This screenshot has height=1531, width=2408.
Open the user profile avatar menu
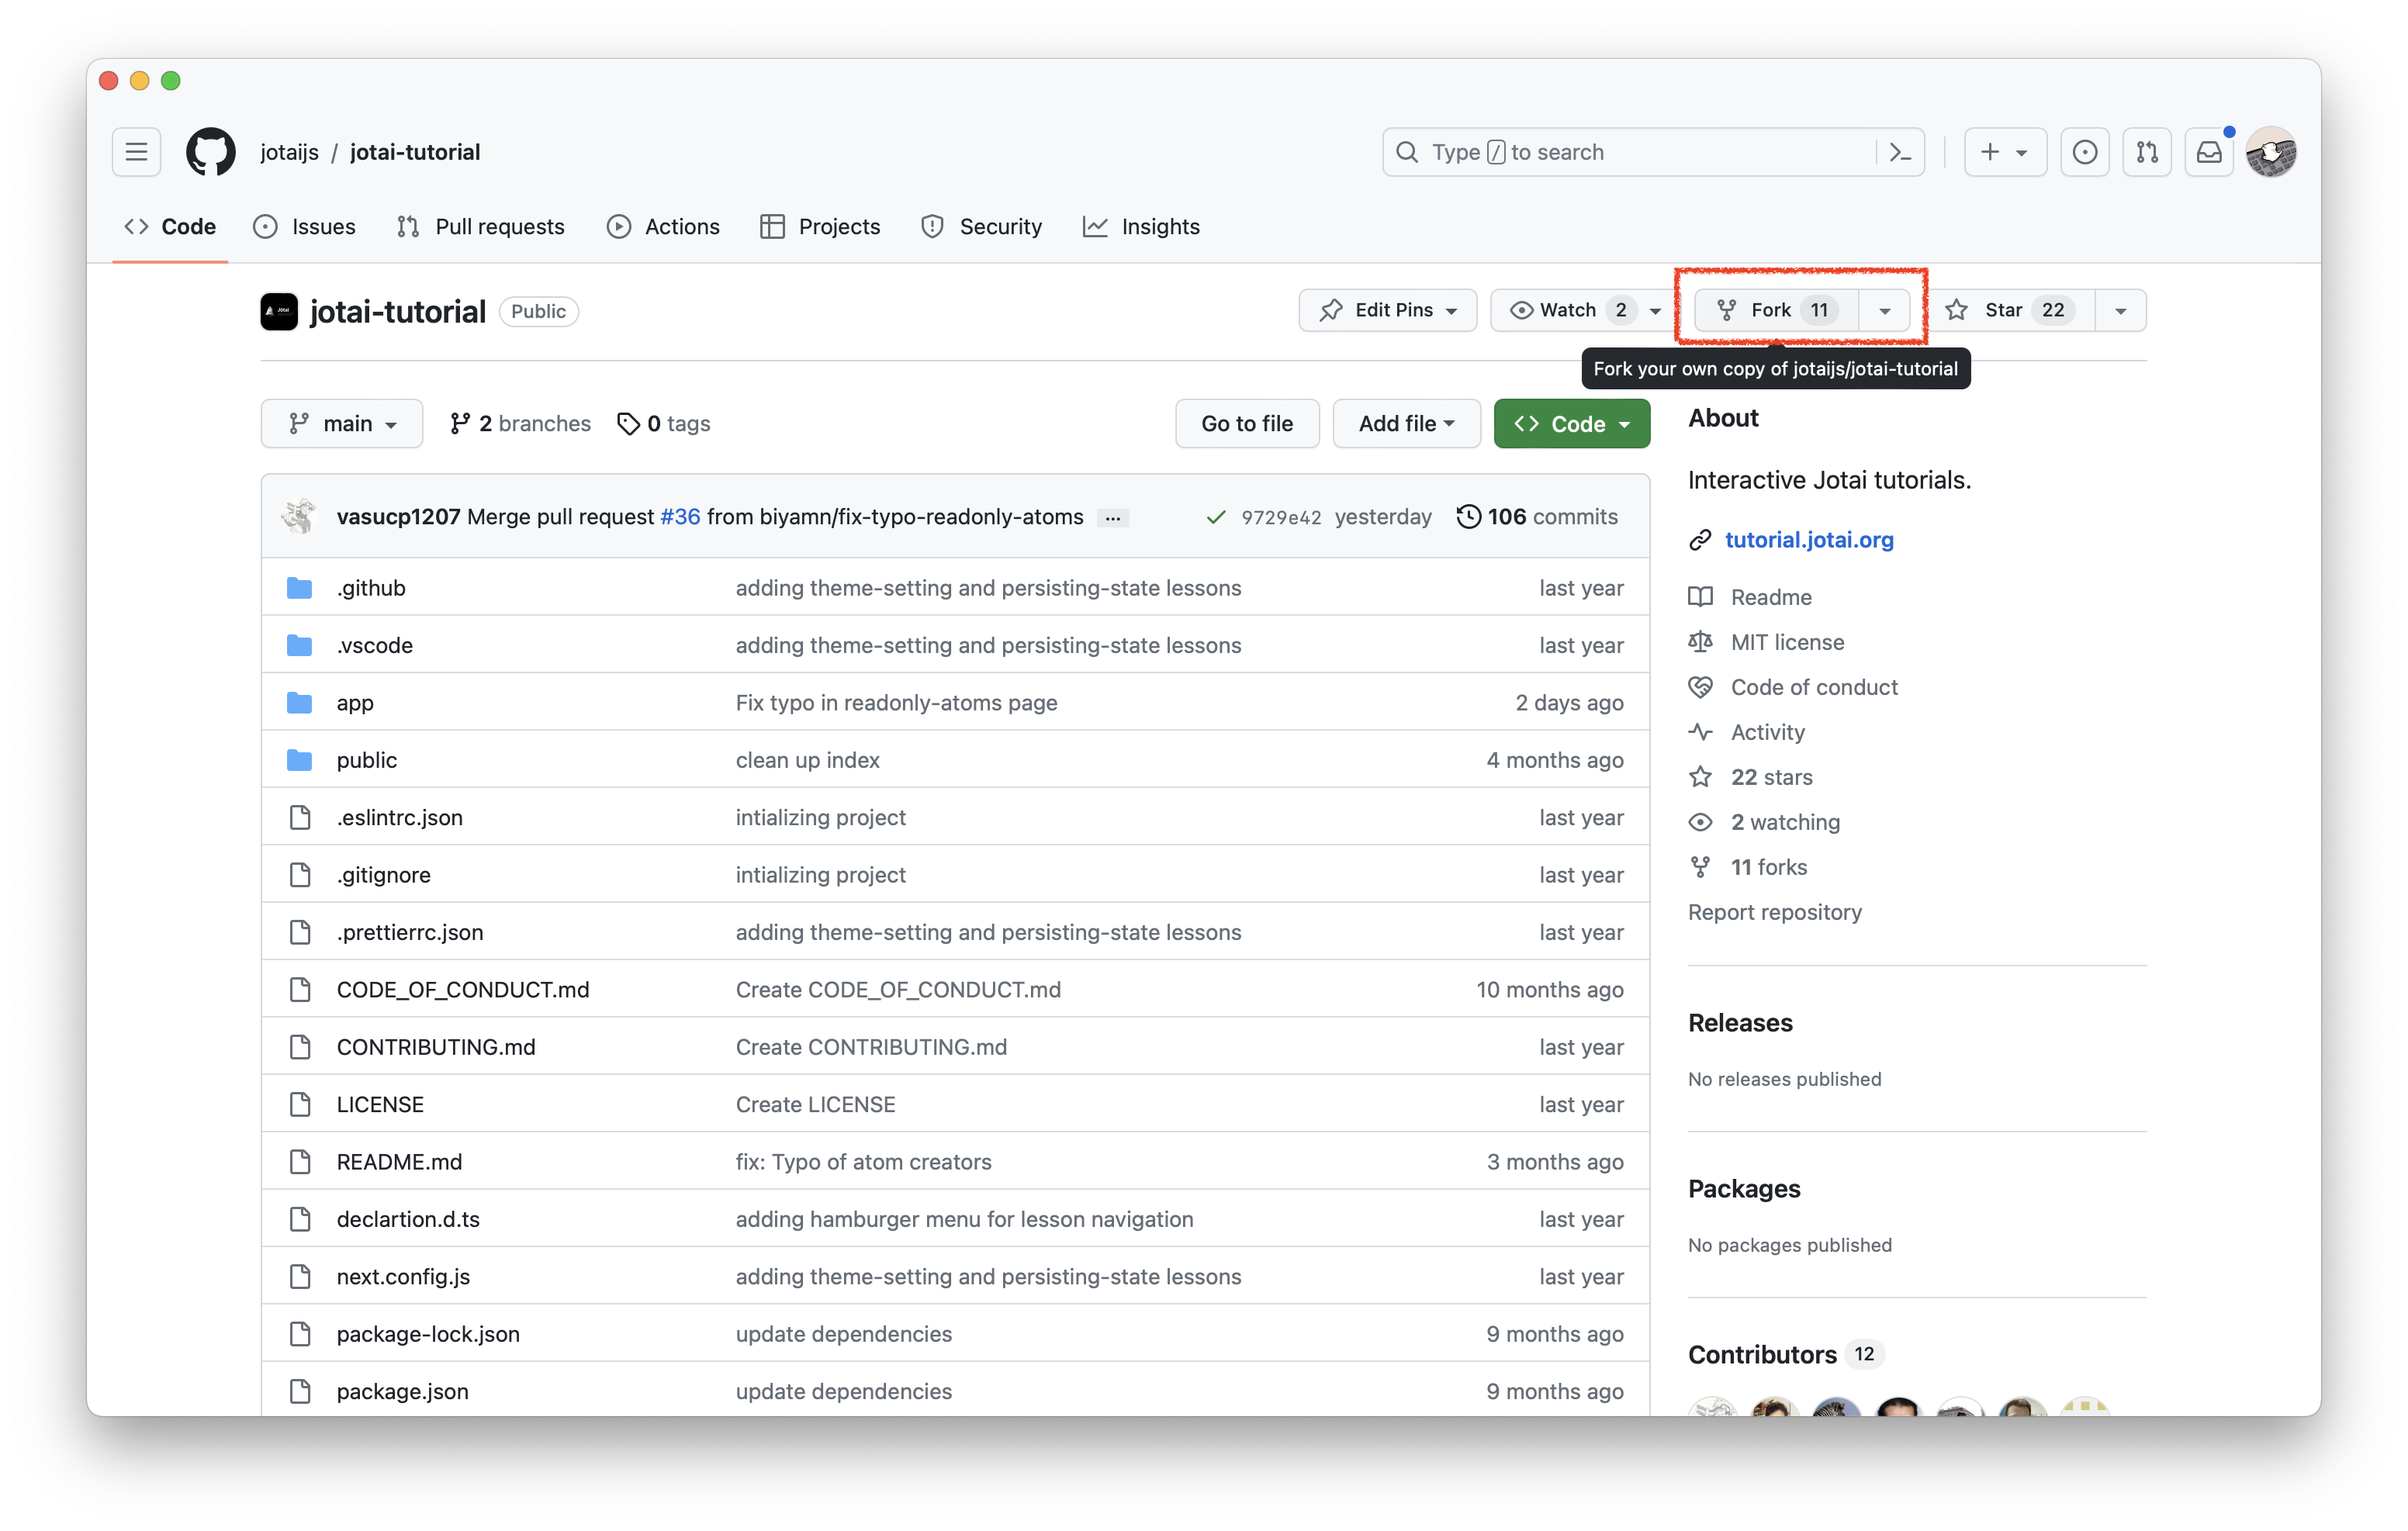2271,152
